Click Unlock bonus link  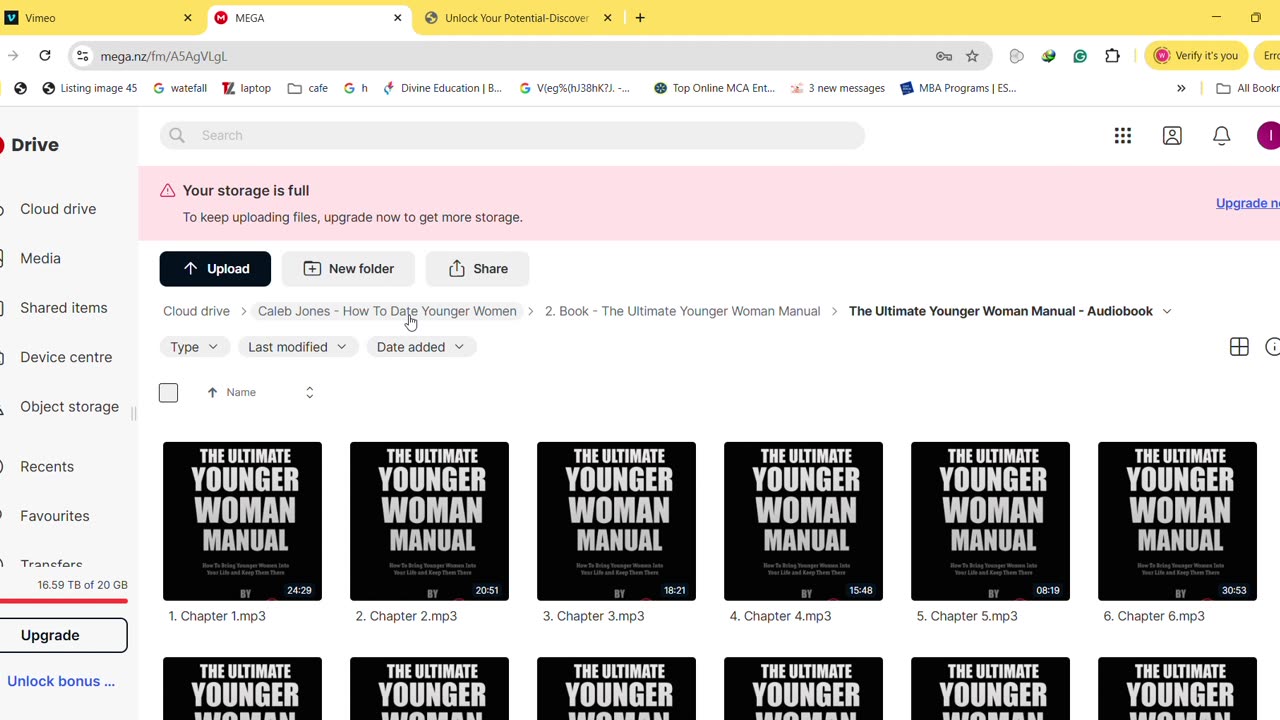point(61,681)
